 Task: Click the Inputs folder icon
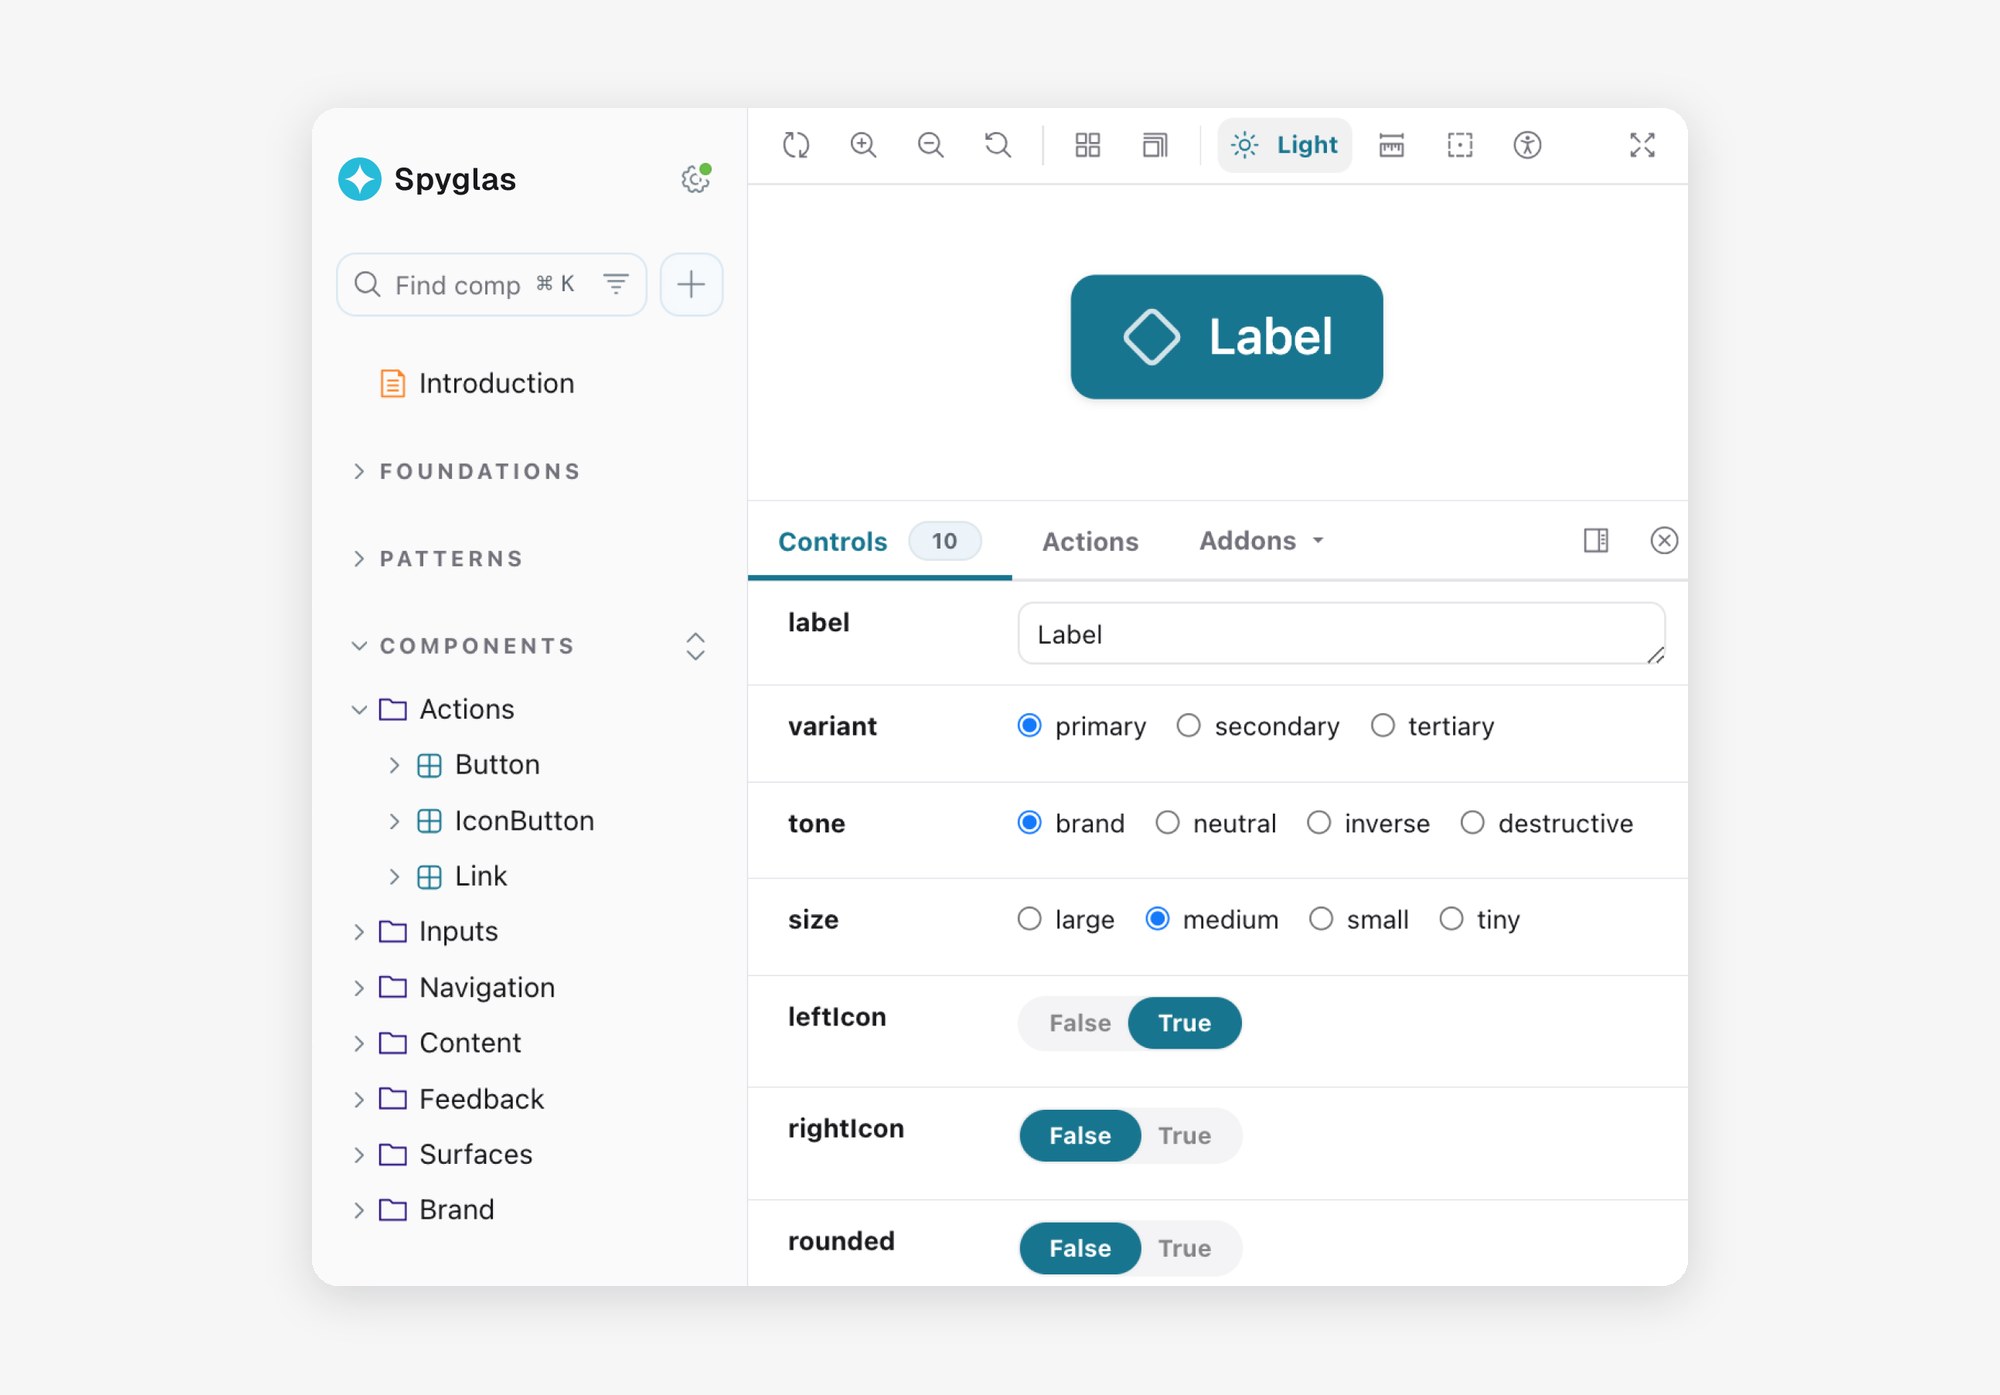pos(393,932)
